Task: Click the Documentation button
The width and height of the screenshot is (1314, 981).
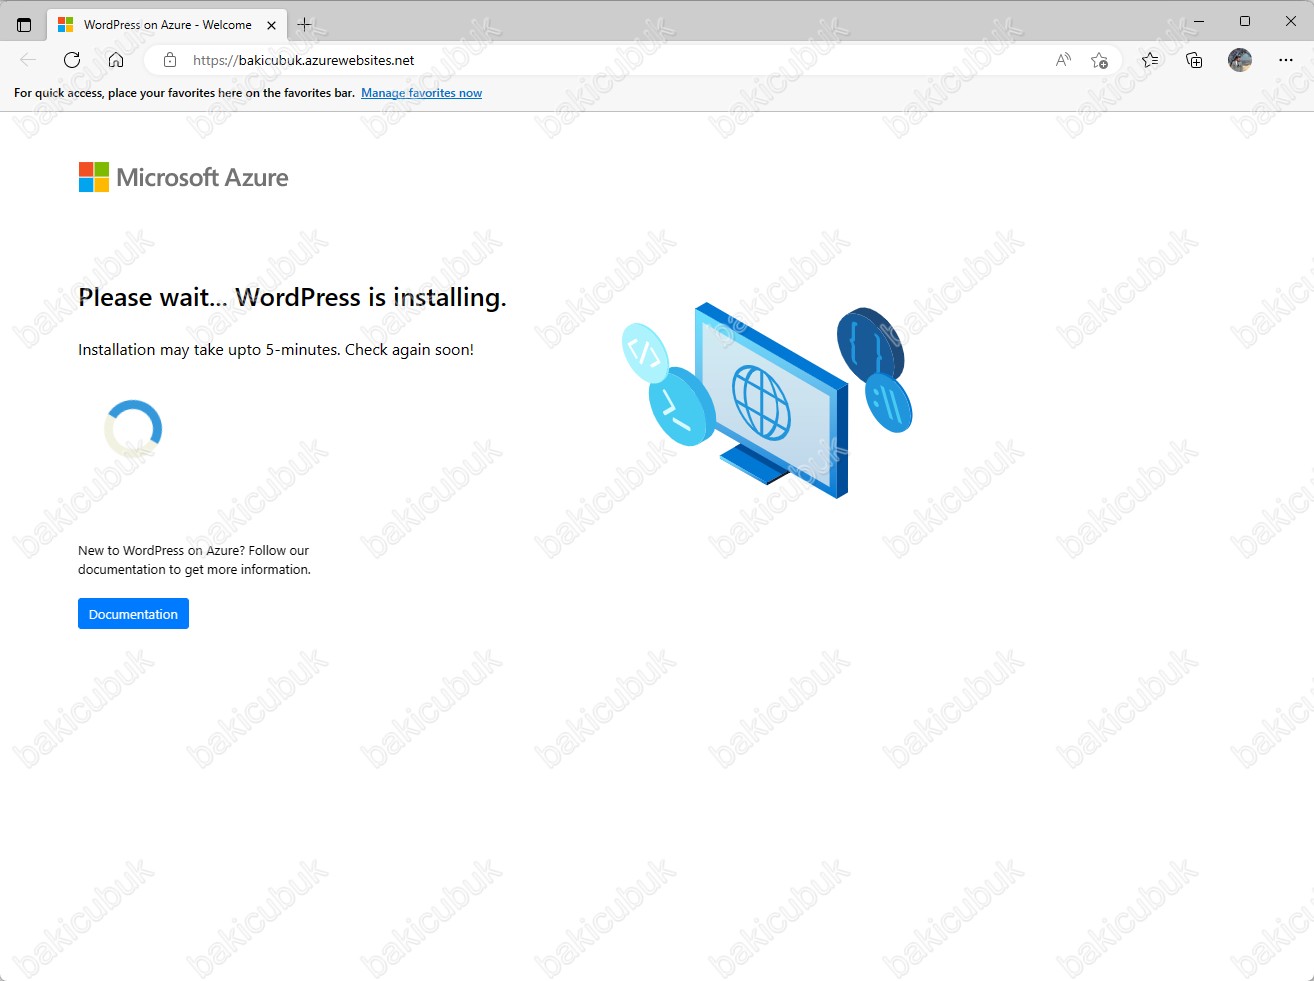Action: tap(133, 614)
